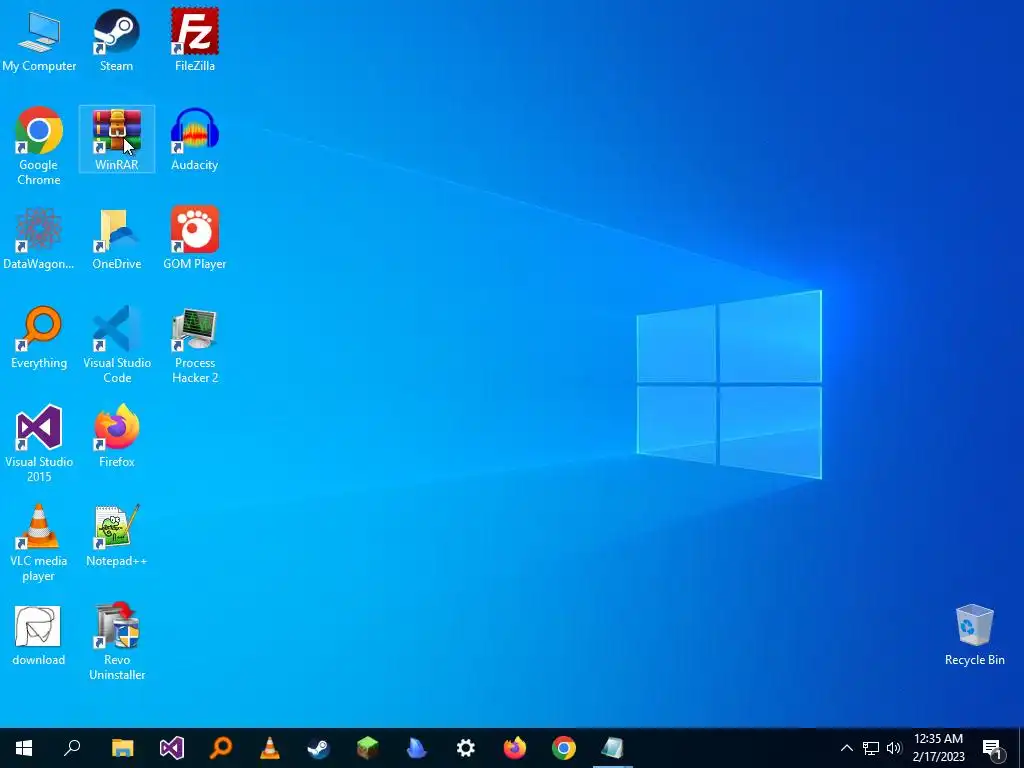1024x768 pixels.
Task: Show hidden system tray icons
Action: coord(846,748)
